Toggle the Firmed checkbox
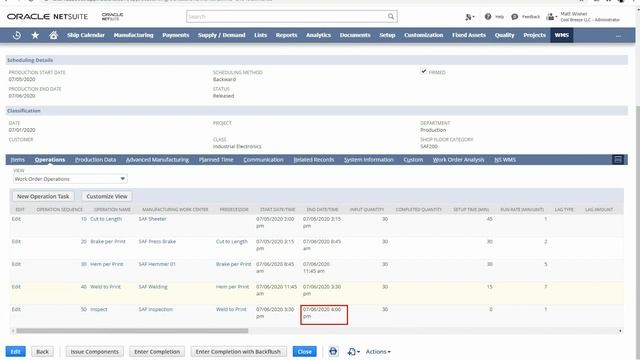Screen dimensions: 640x360 tap(424, 71)
